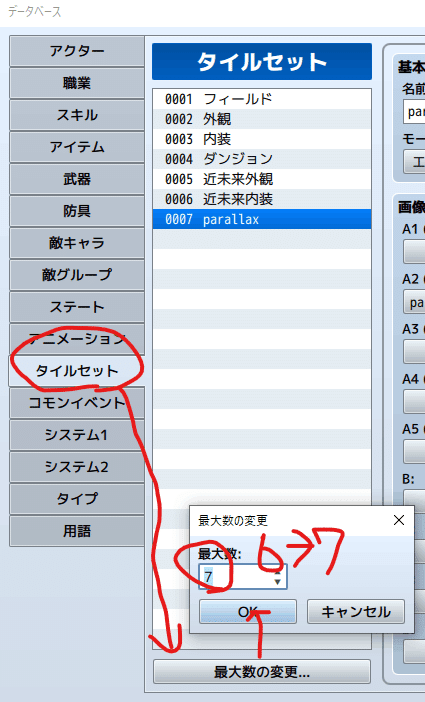Switch to the システム1 tab
425x702 pixels.
point(77,435)
